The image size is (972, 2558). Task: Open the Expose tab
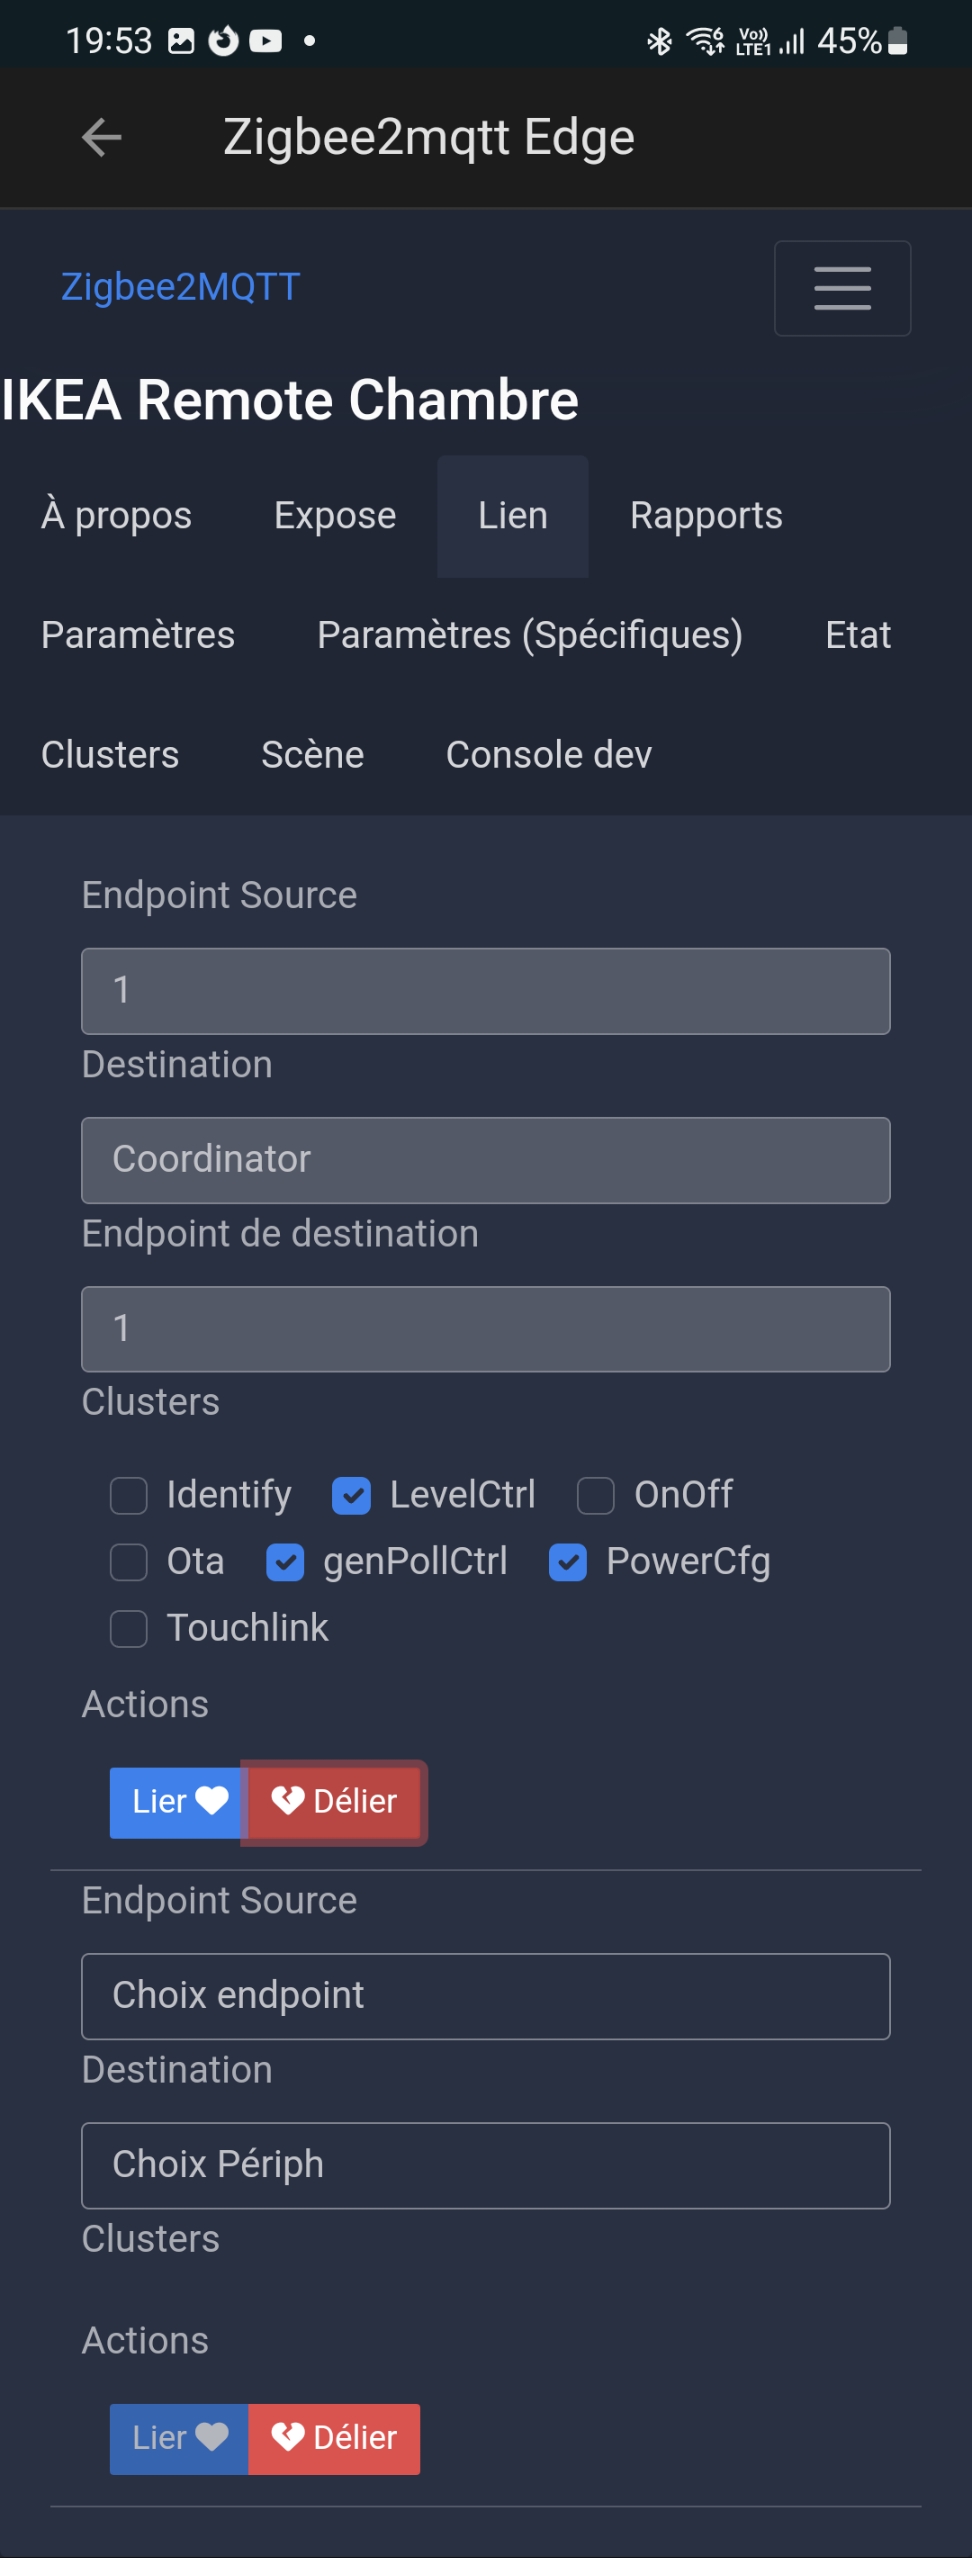click(335, 516)
